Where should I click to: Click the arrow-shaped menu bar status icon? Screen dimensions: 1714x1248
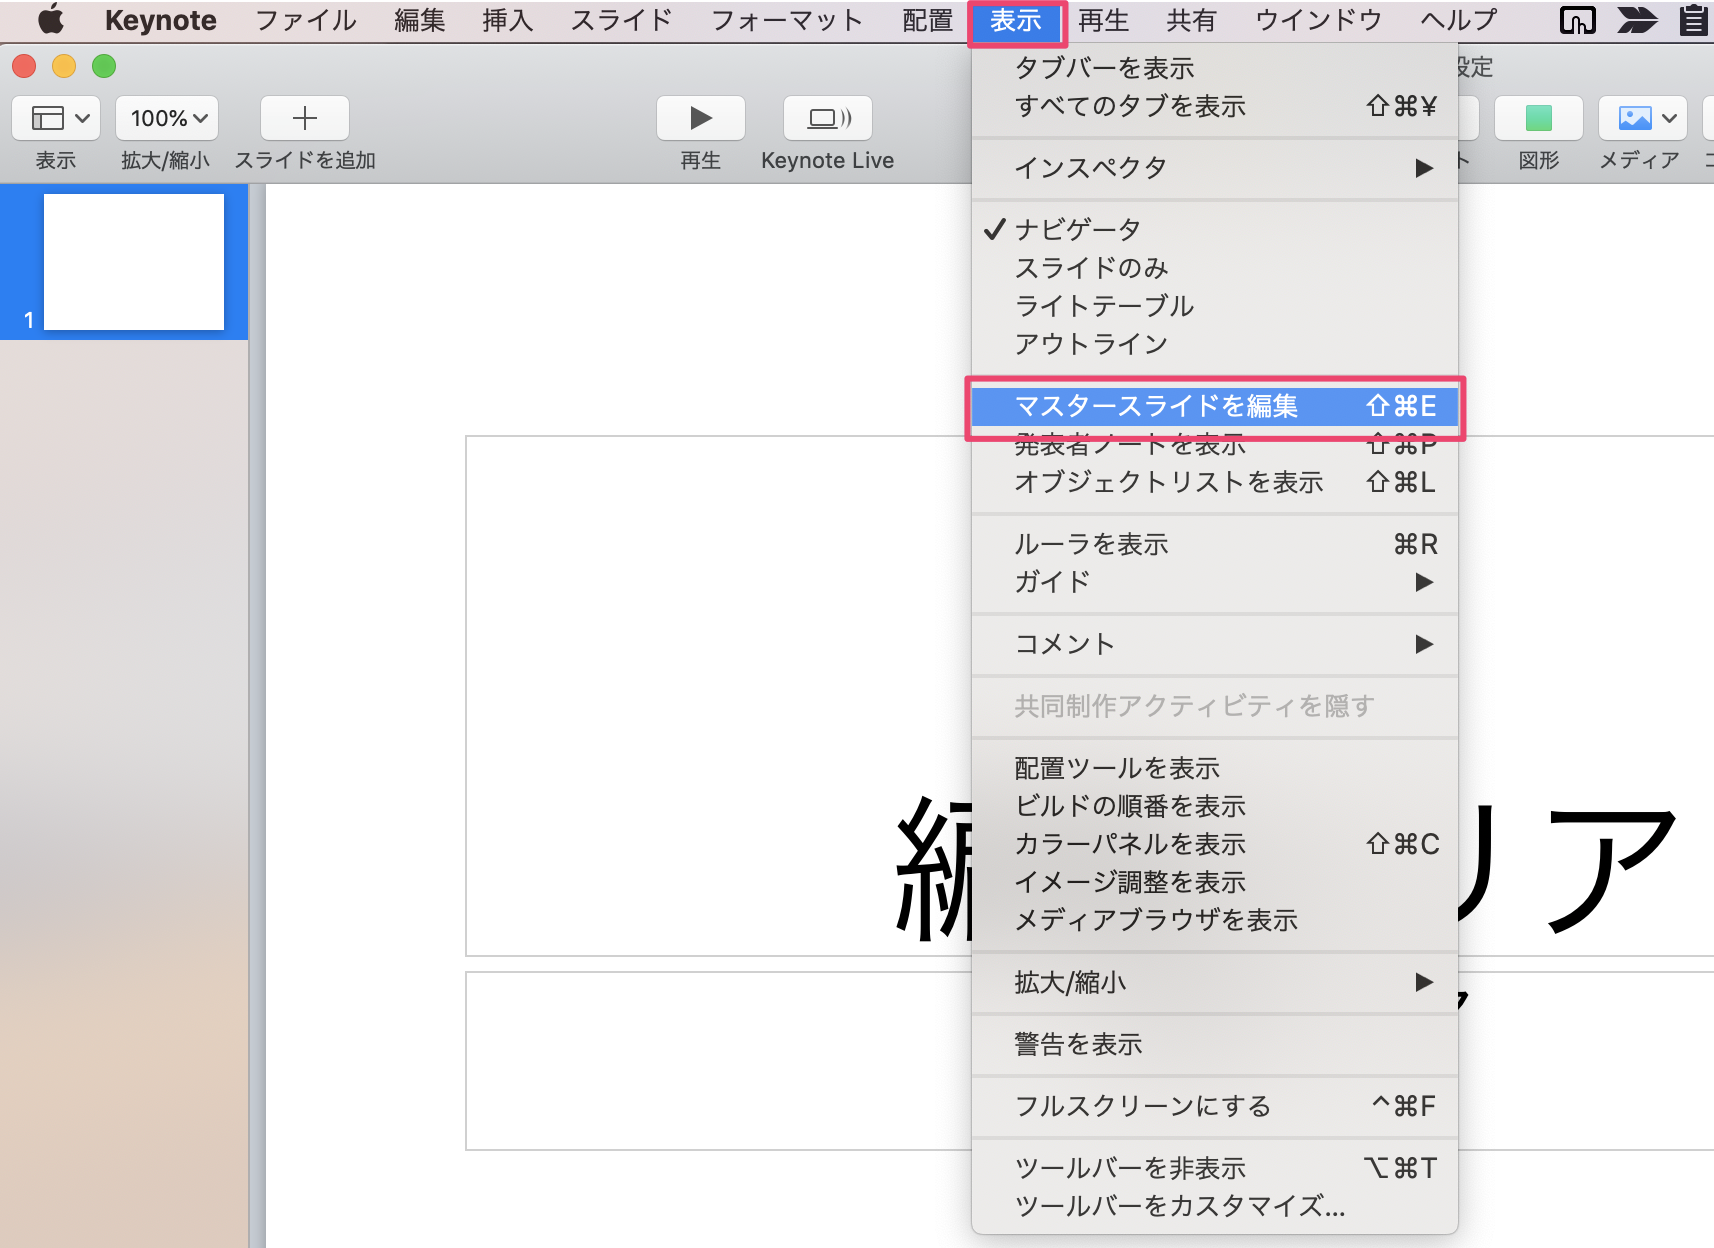(x=1636, y=20)
